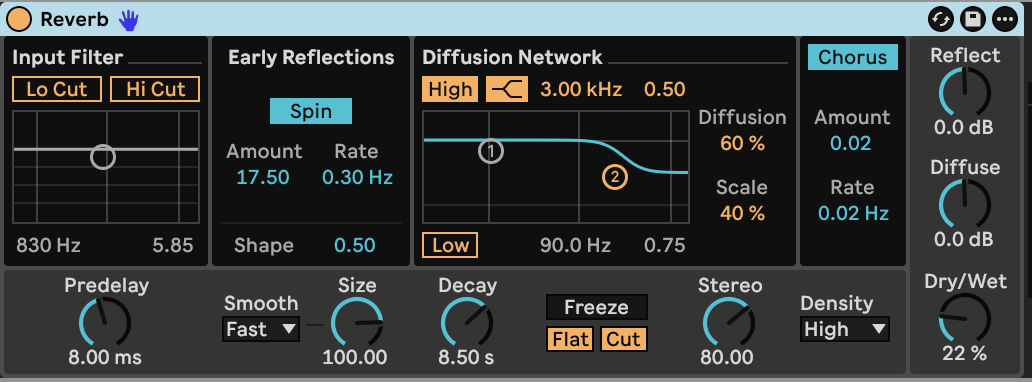
Task: Click the high filter gain value 0.50
Action: click(x=665, y=90)
